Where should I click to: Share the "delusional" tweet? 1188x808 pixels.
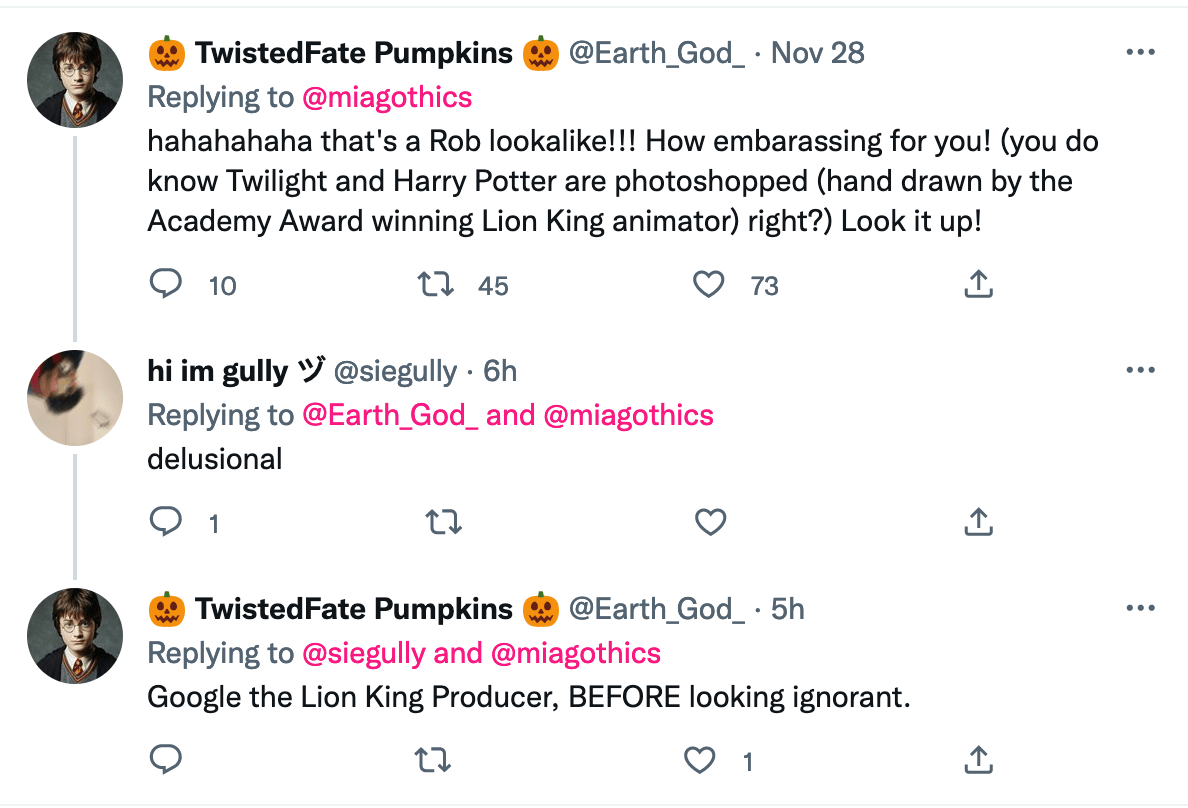(x=978, y=521)
